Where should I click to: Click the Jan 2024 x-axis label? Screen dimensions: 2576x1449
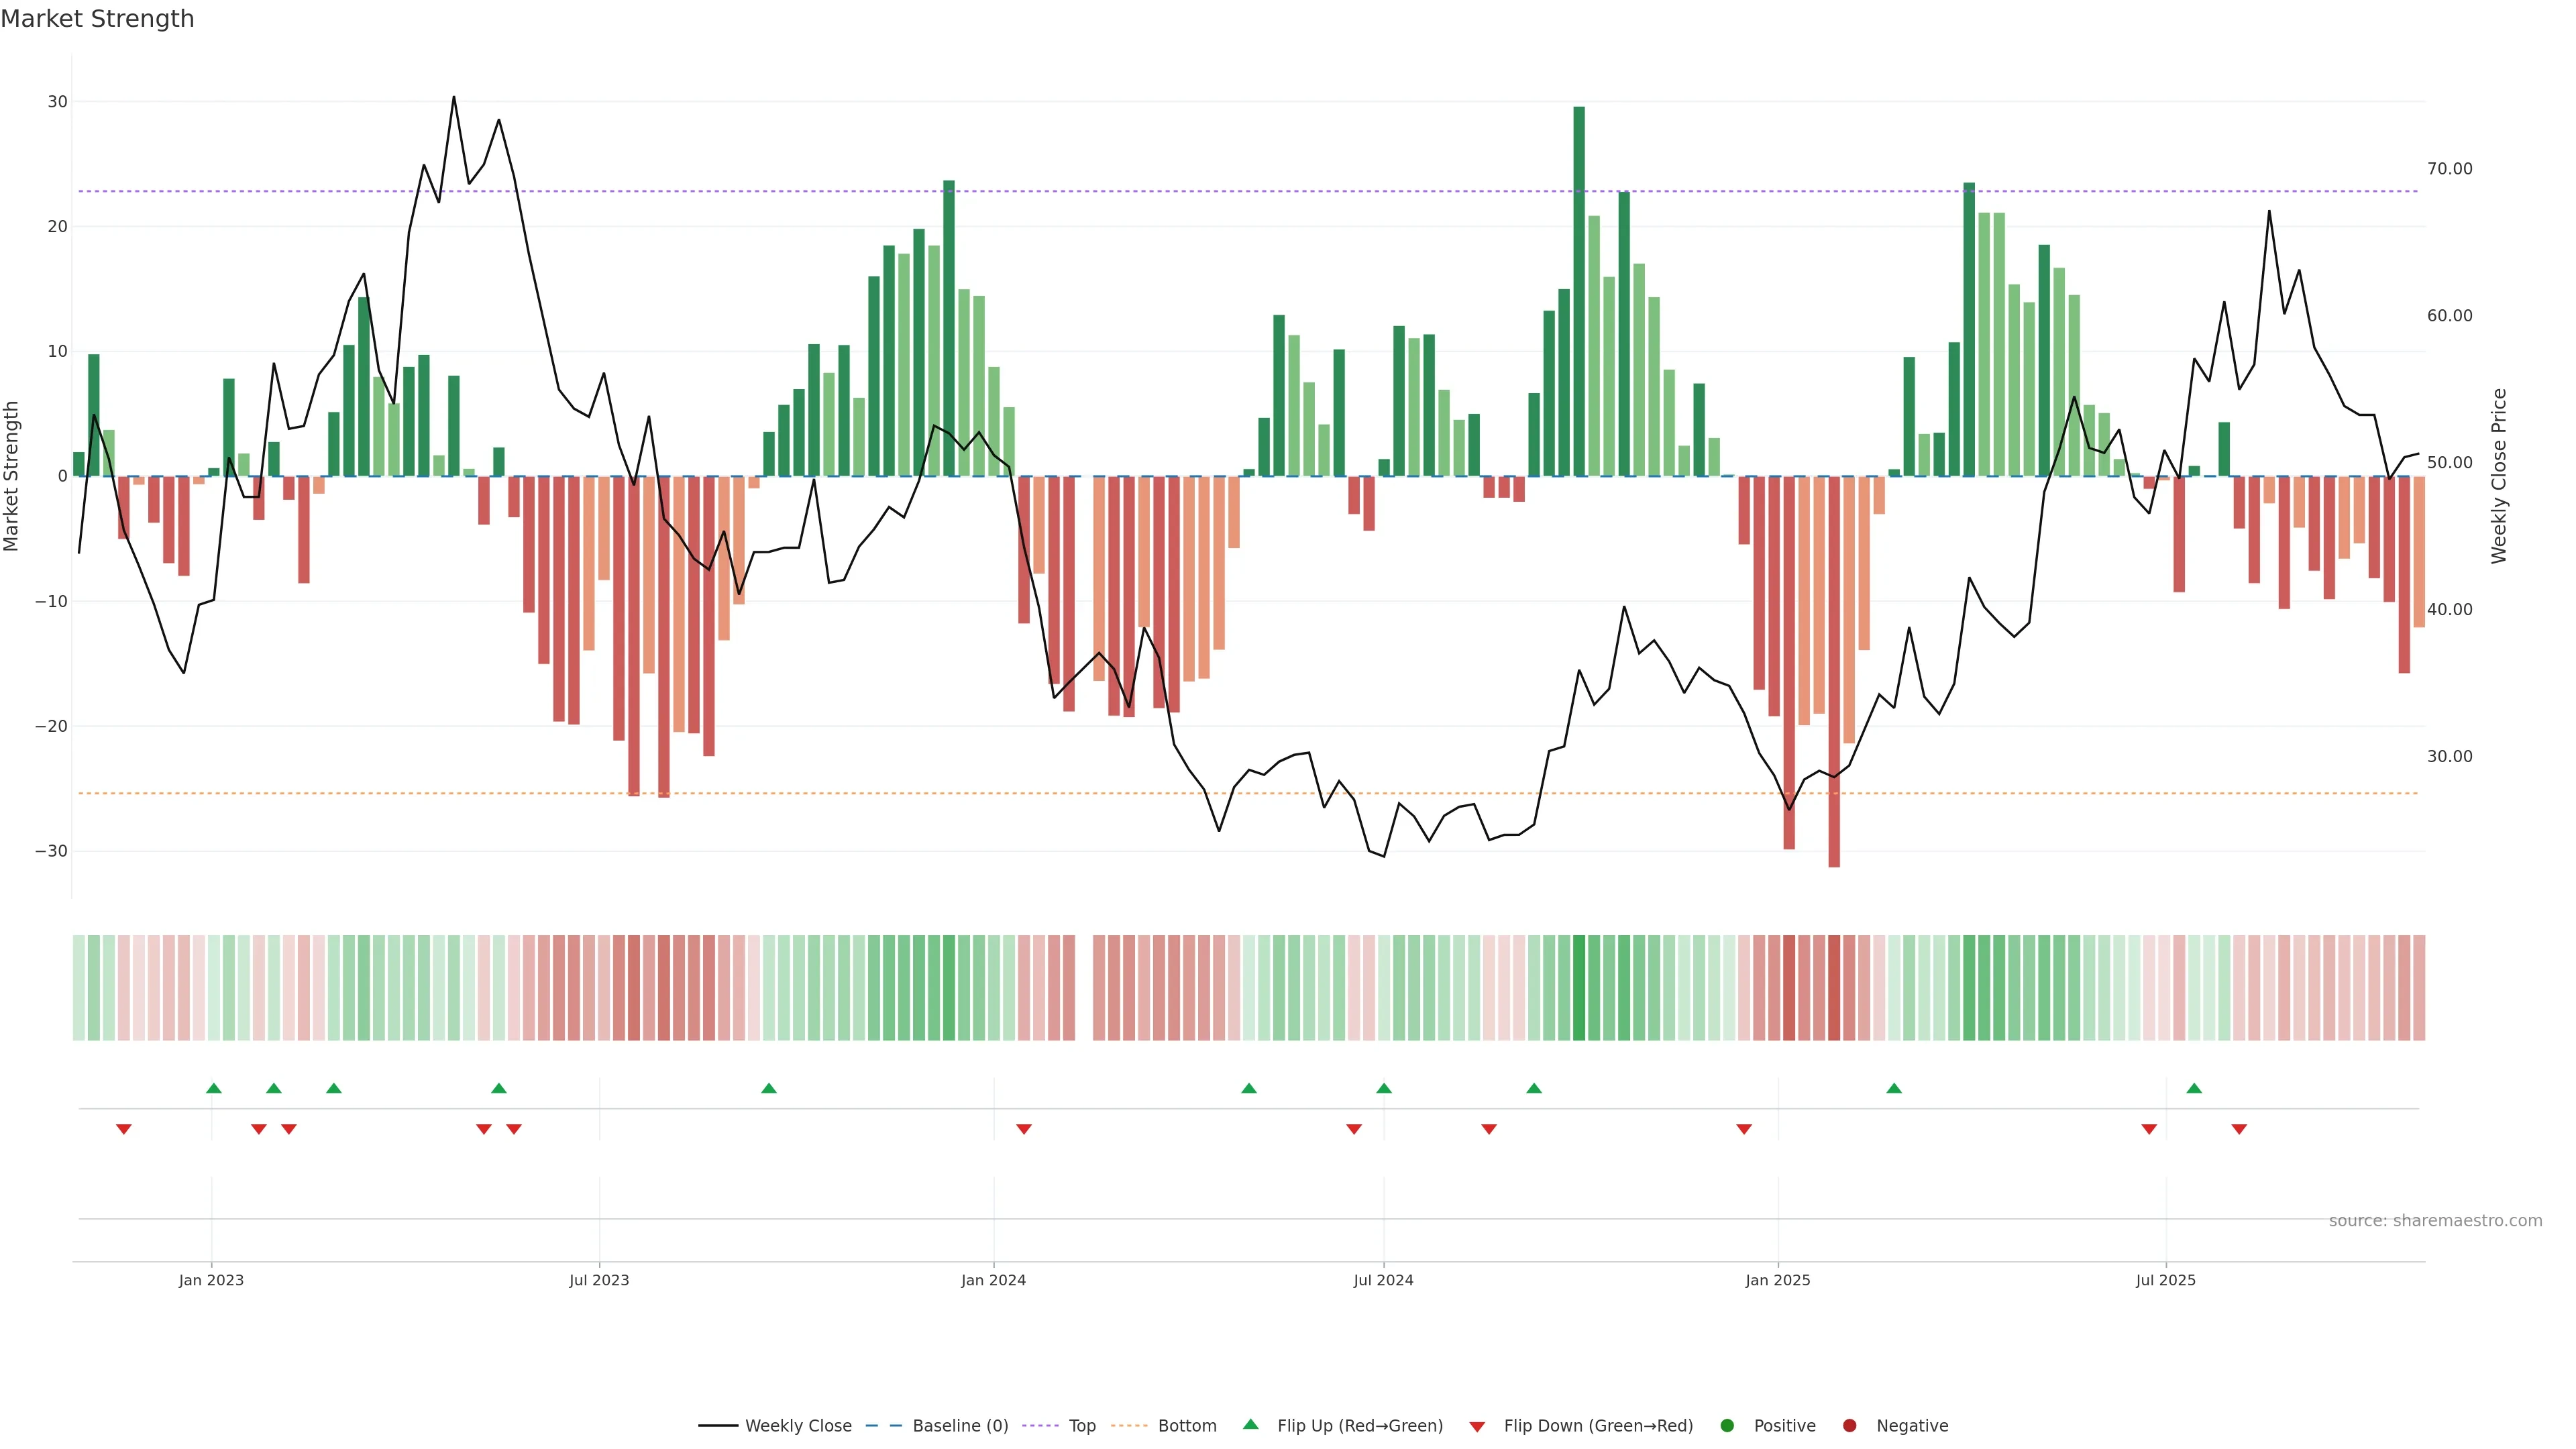(x=993, y=1280)
